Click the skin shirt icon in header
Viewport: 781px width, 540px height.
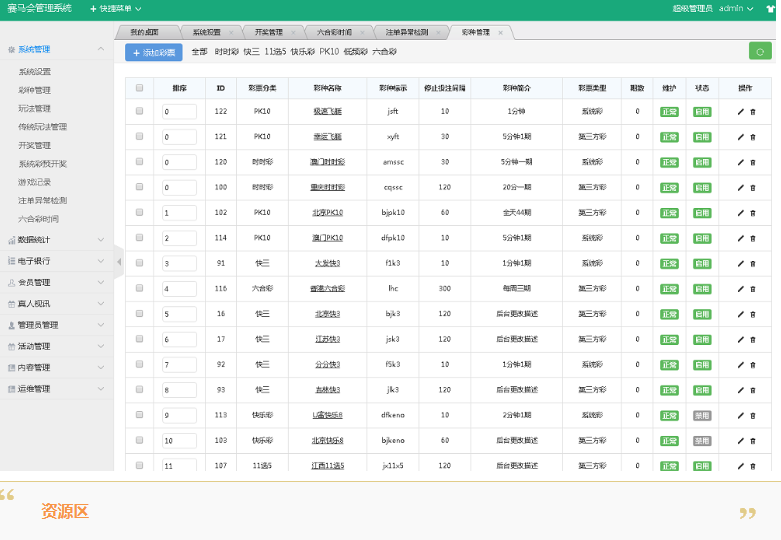(771, 9)
